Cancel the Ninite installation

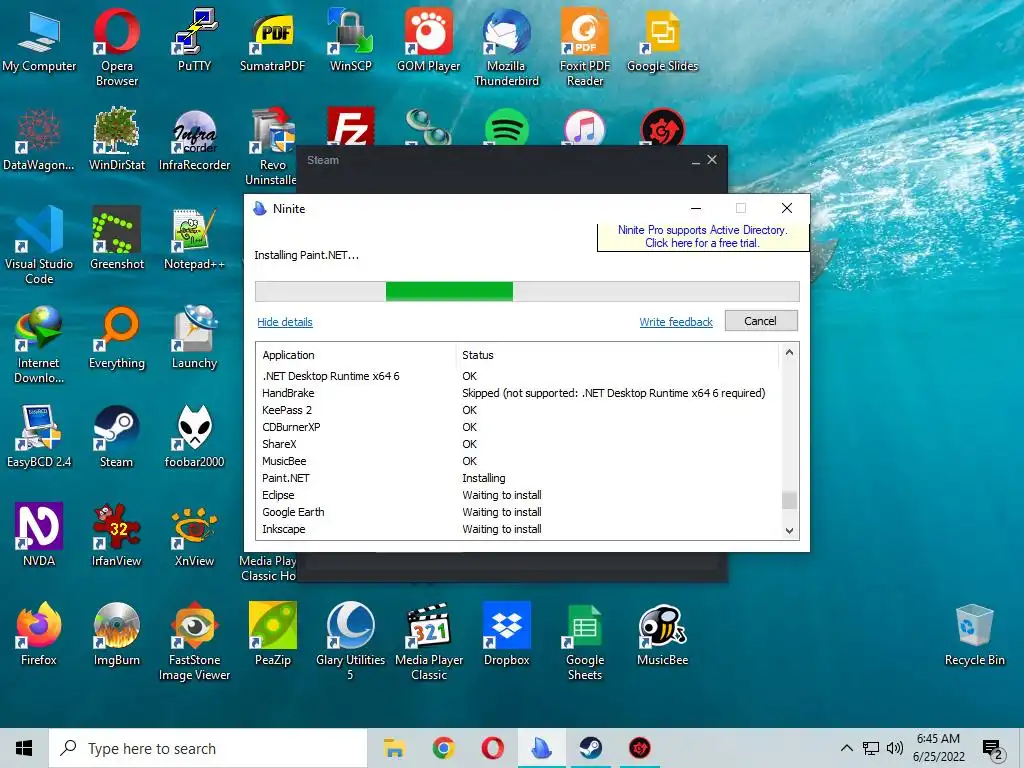[761, 321]
